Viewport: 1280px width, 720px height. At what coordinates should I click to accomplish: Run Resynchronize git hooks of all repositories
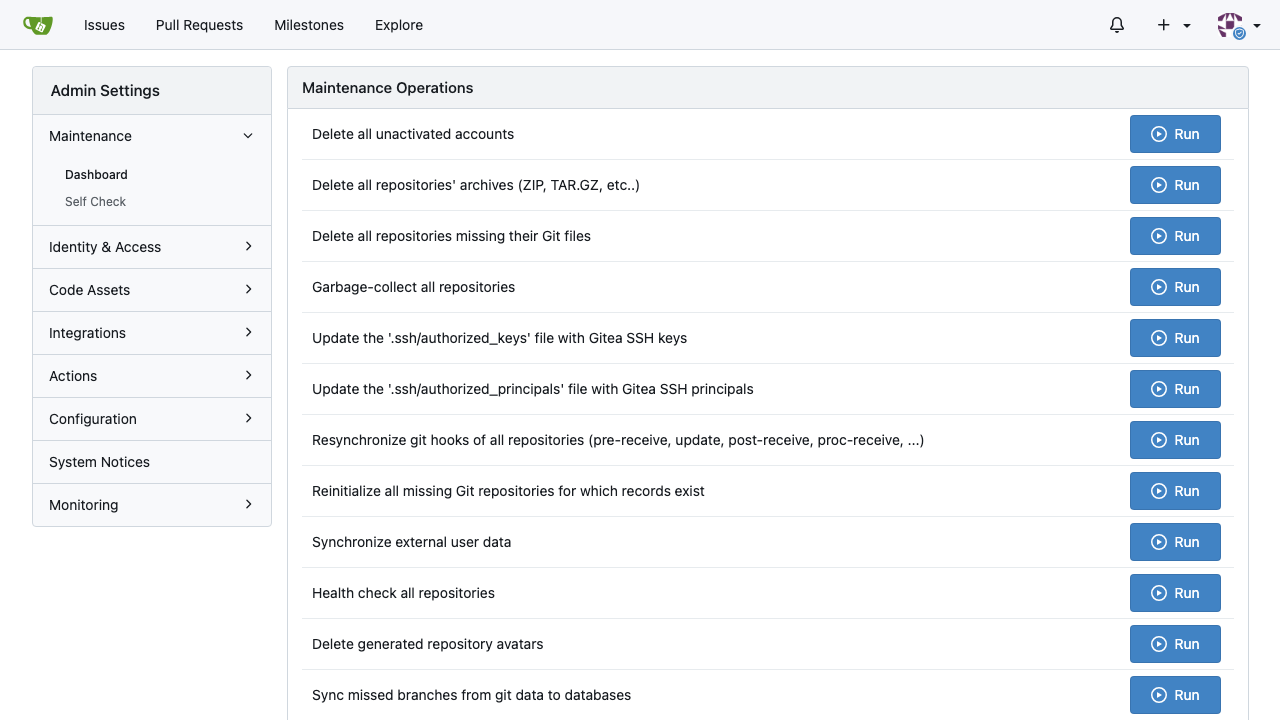1175,440
